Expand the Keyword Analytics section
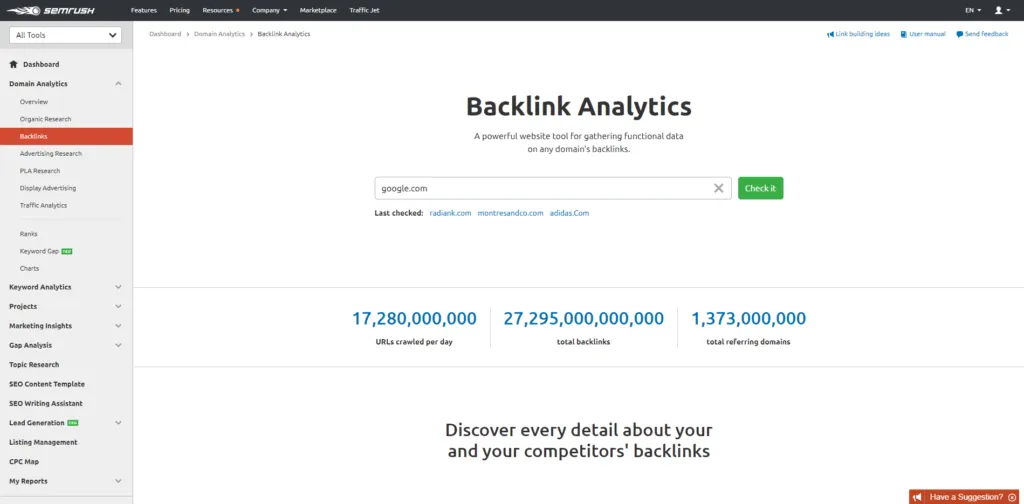Screen dimensions: 1024x504 tap(118, 287)
